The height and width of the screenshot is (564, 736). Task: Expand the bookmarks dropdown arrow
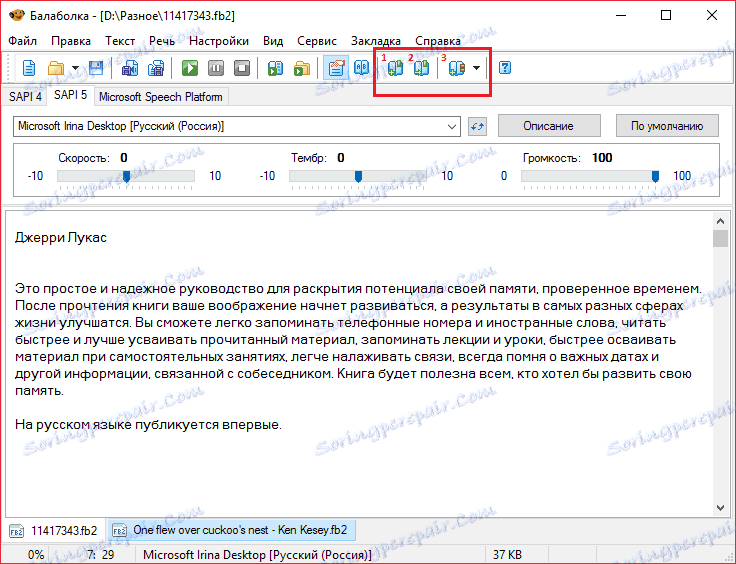click(x=476, y=68)
